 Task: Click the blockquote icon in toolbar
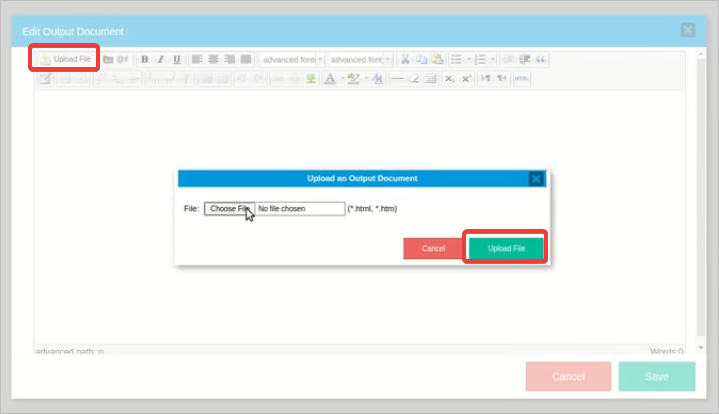541,59
